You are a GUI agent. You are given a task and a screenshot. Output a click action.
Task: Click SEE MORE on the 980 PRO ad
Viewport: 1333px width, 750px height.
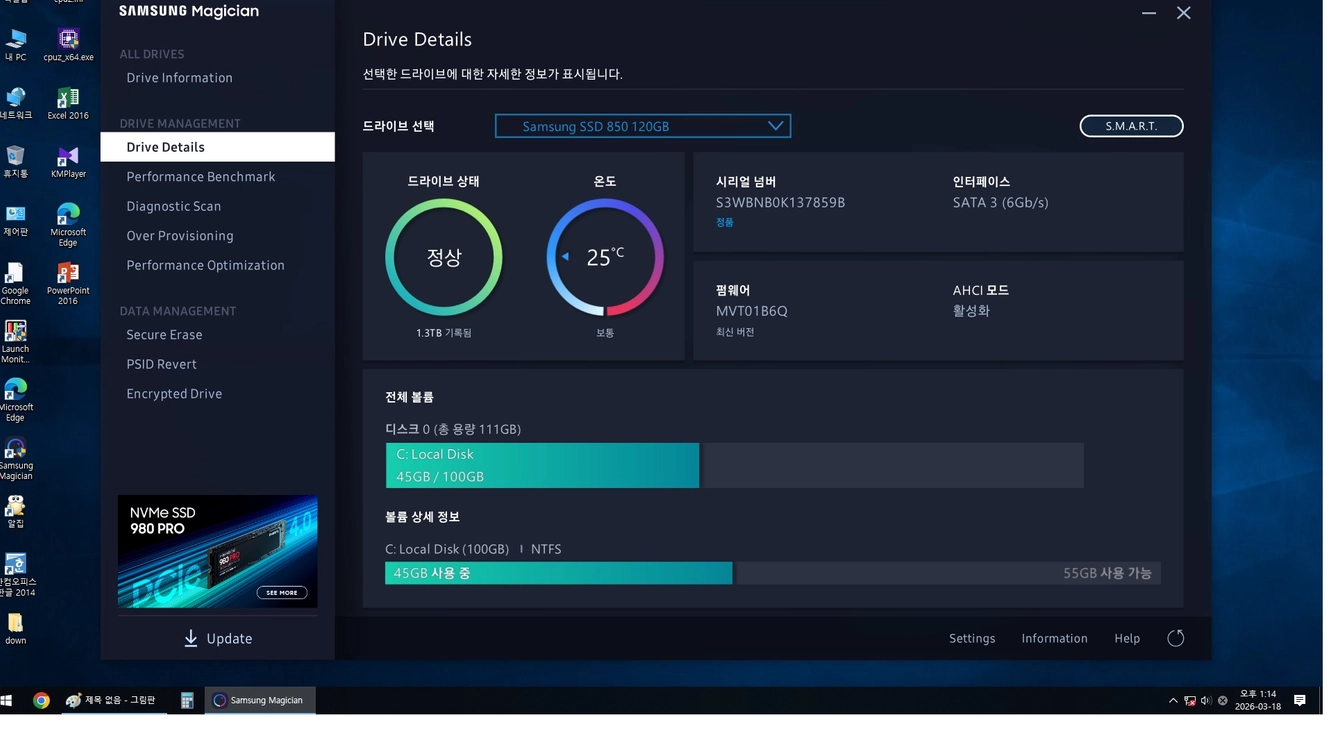(x=282, y=592)
